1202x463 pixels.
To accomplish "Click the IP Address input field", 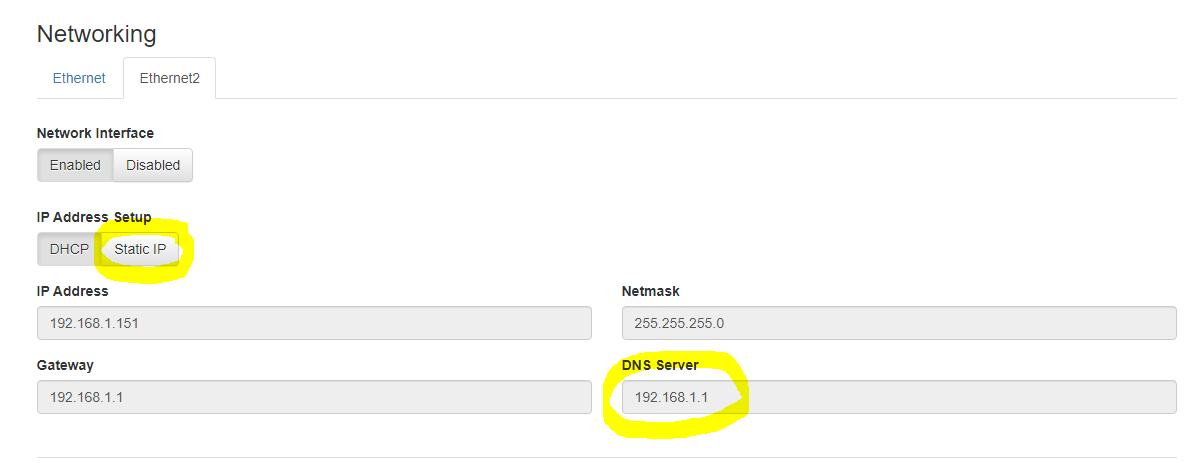I will click(x=314, y=323).
